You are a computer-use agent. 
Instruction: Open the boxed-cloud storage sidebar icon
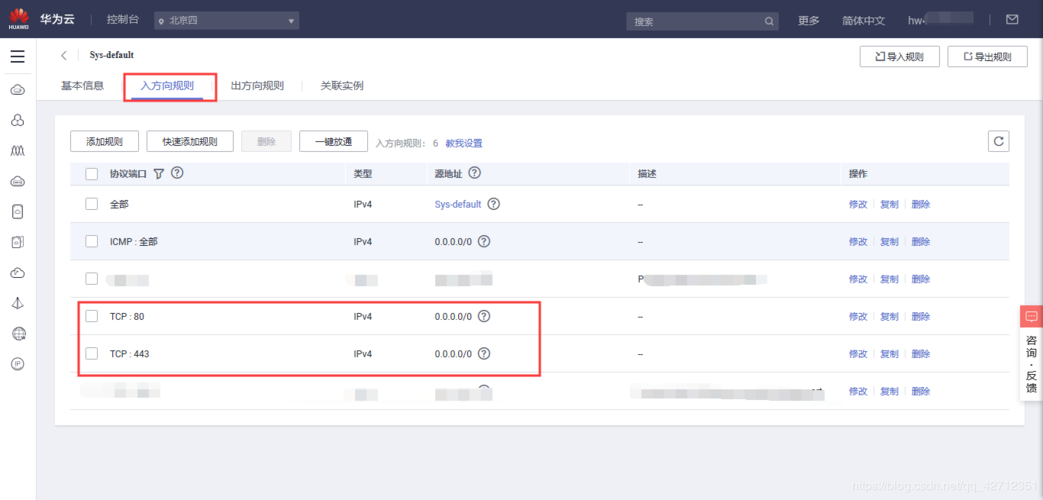pyautogui.click(x=18, y=211)
